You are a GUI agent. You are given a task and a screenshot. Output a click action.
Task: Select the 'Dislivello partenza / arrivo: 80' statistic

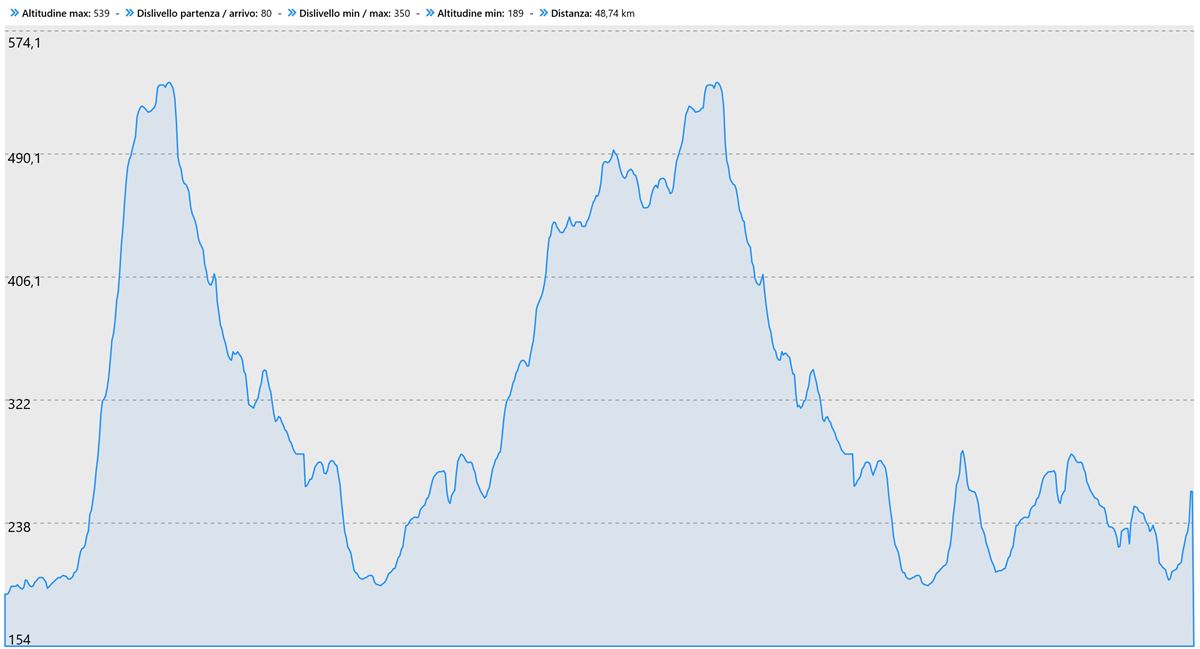point(205,14)
